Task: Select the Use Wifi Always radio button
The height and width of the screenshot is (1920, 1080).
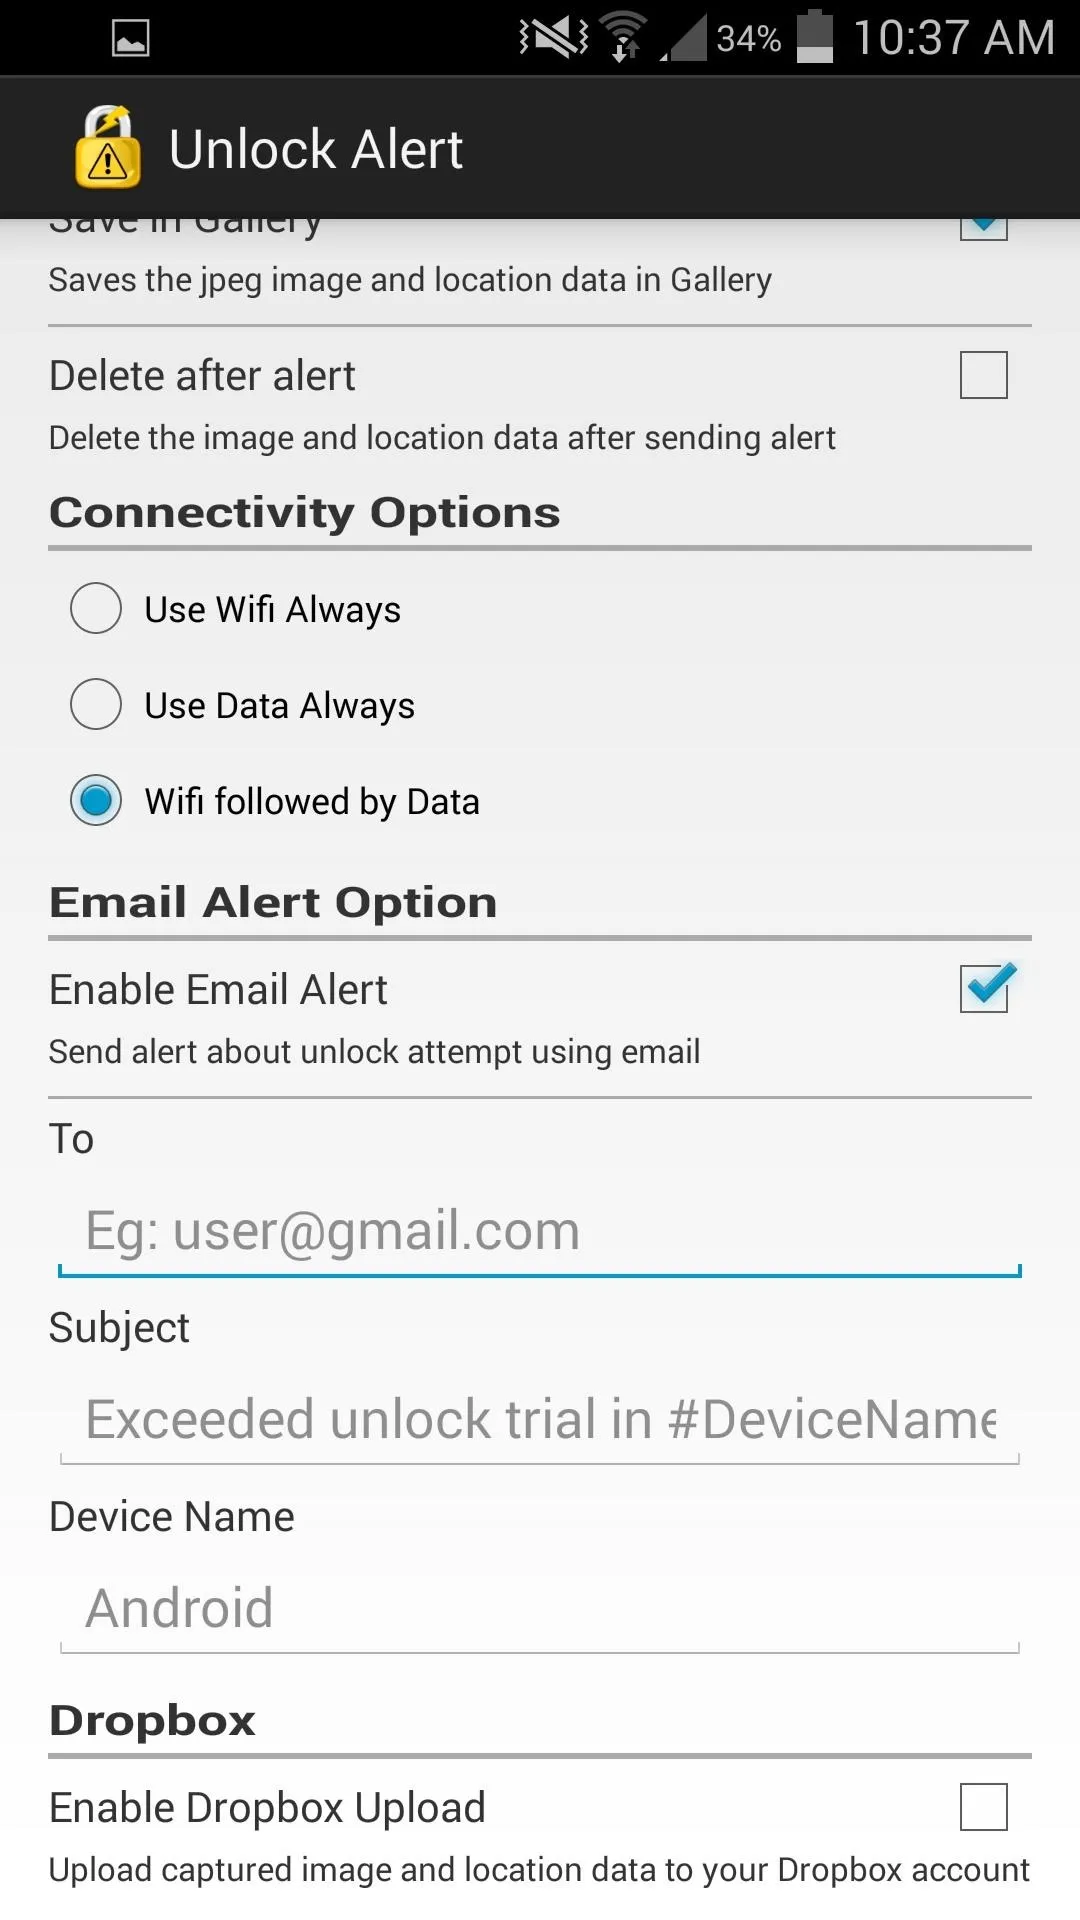Action: (96, 608)
